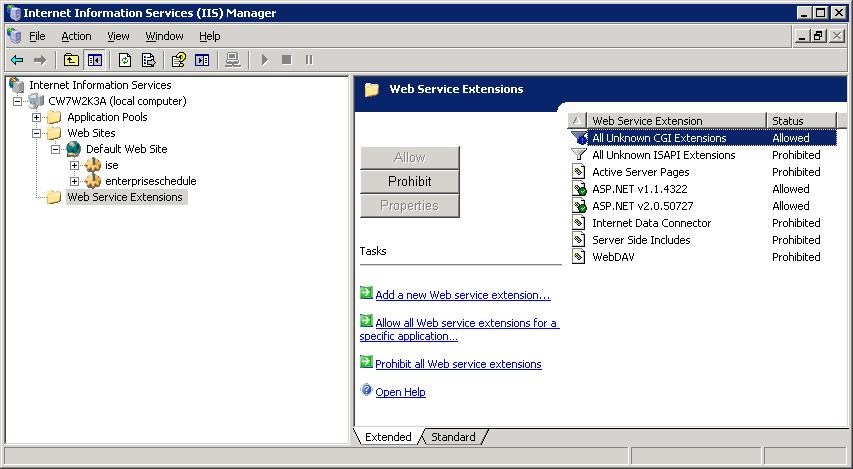The image size is (853, 469).
Task: Select WebDAV in the extension list
Action: point(613,257)
